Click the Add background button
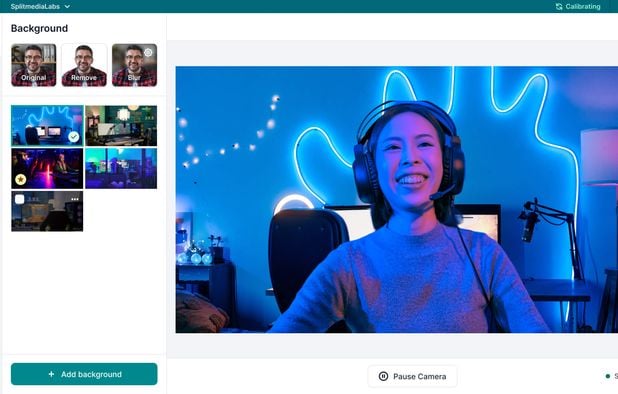 (x=84, y=374)
